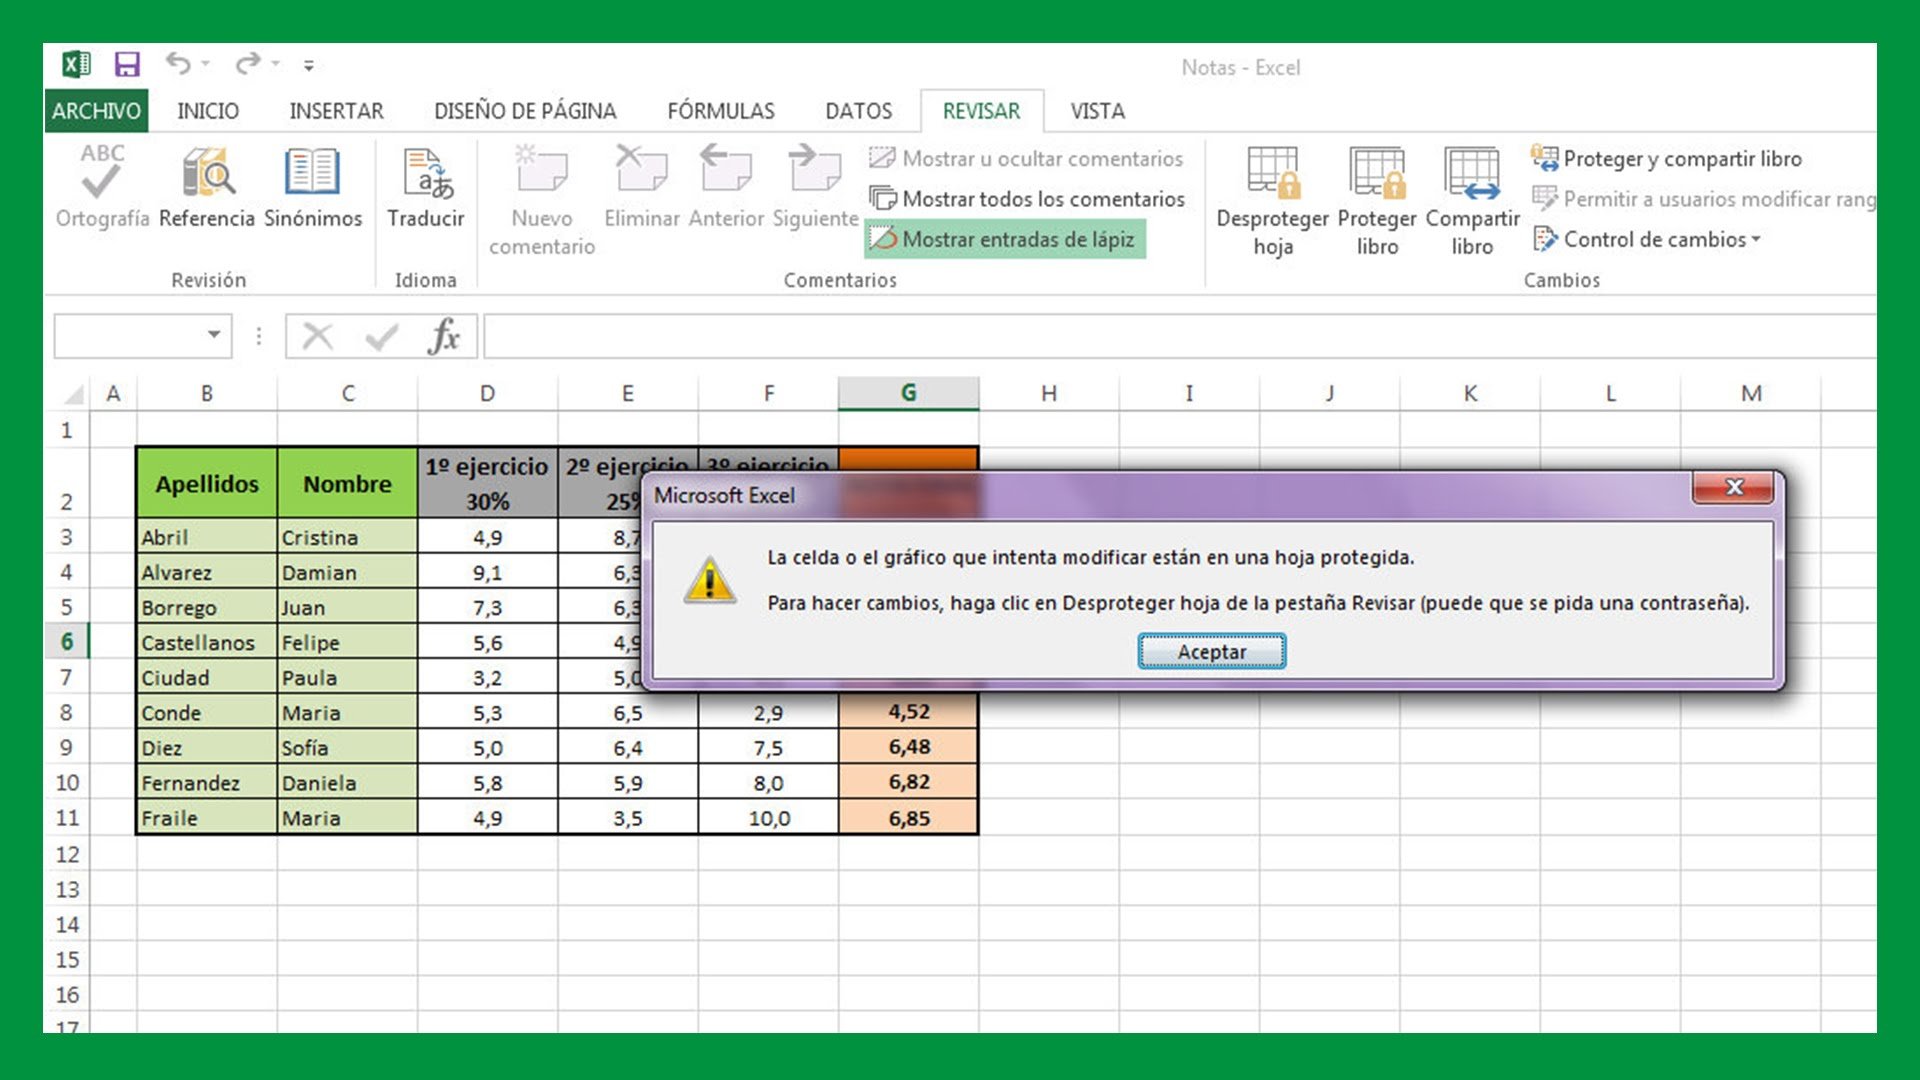Select the cell with value 9,1

(487, 572)
